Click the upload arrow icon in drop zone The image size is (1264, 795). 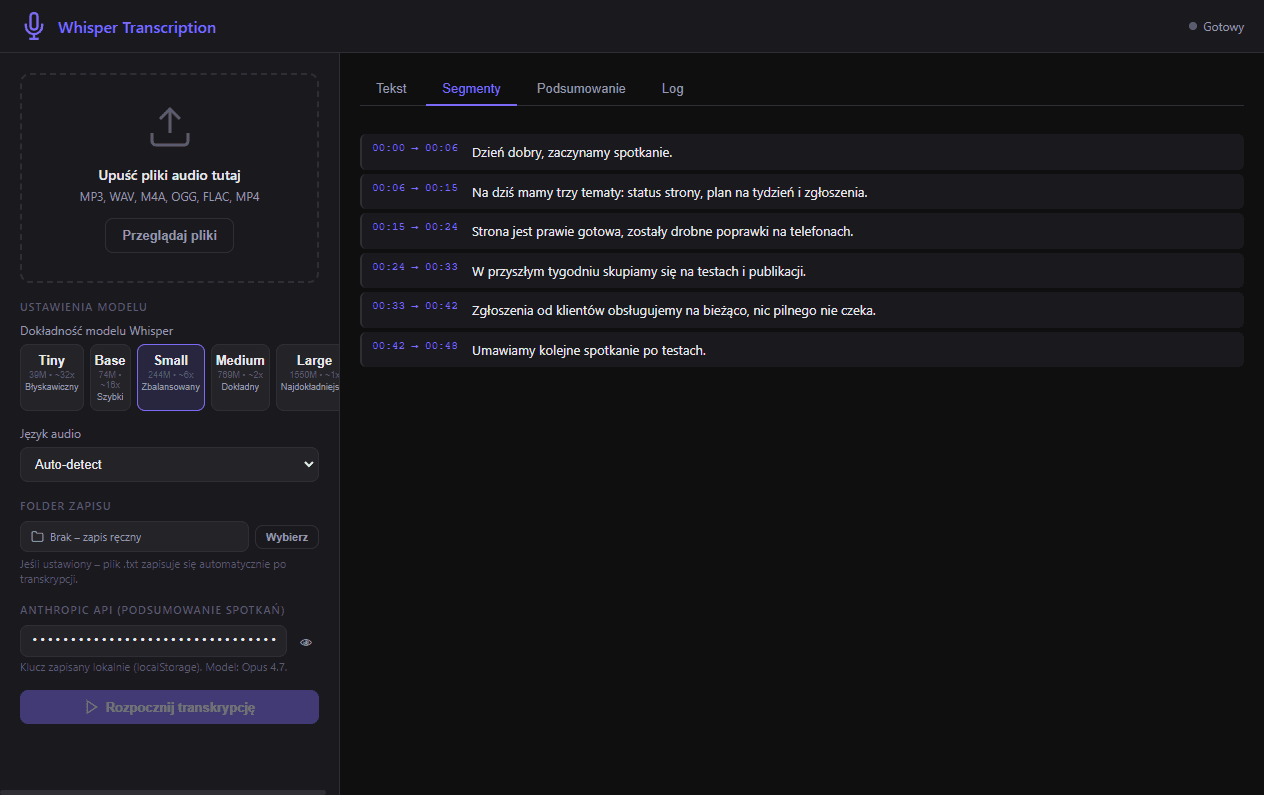tap(170, 128)
